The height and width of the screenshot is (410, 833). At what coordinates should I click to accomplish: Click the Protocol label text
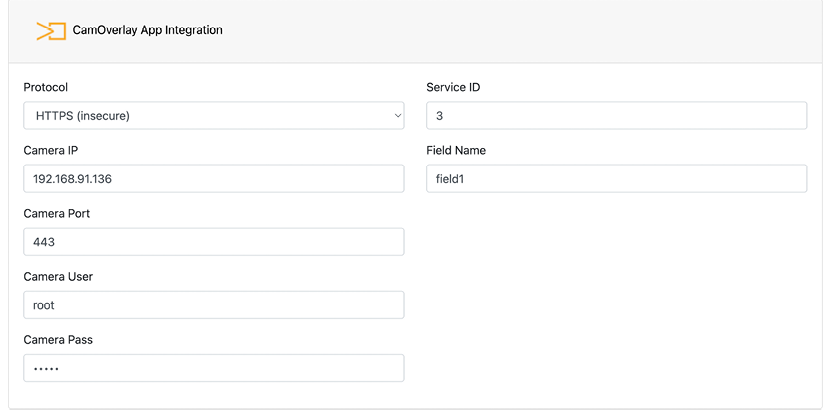coord(46,87)
